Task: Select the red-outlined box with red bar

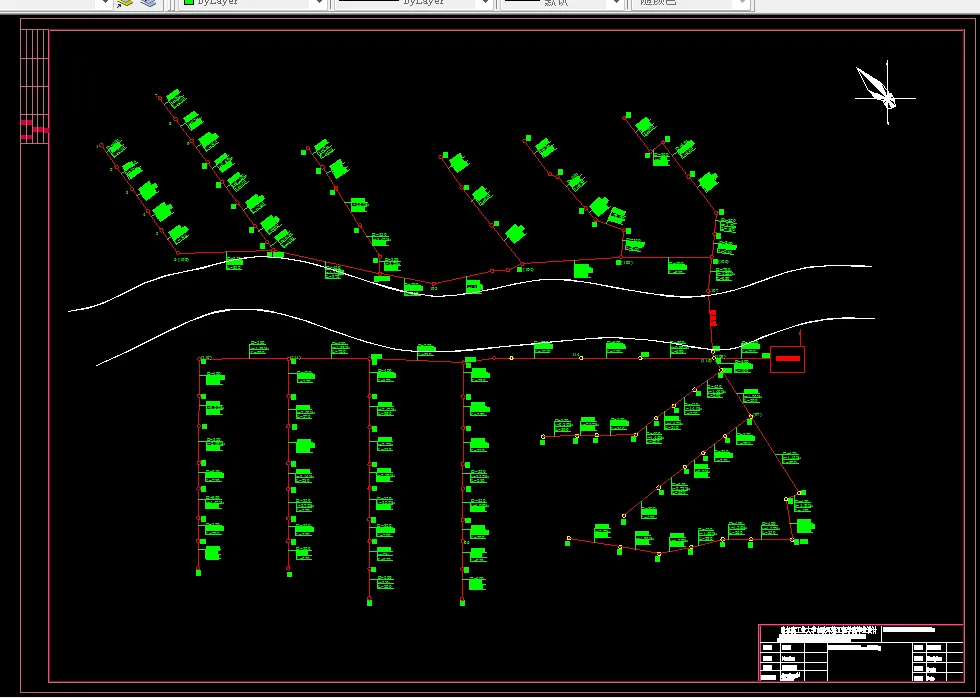Action: 788,359
